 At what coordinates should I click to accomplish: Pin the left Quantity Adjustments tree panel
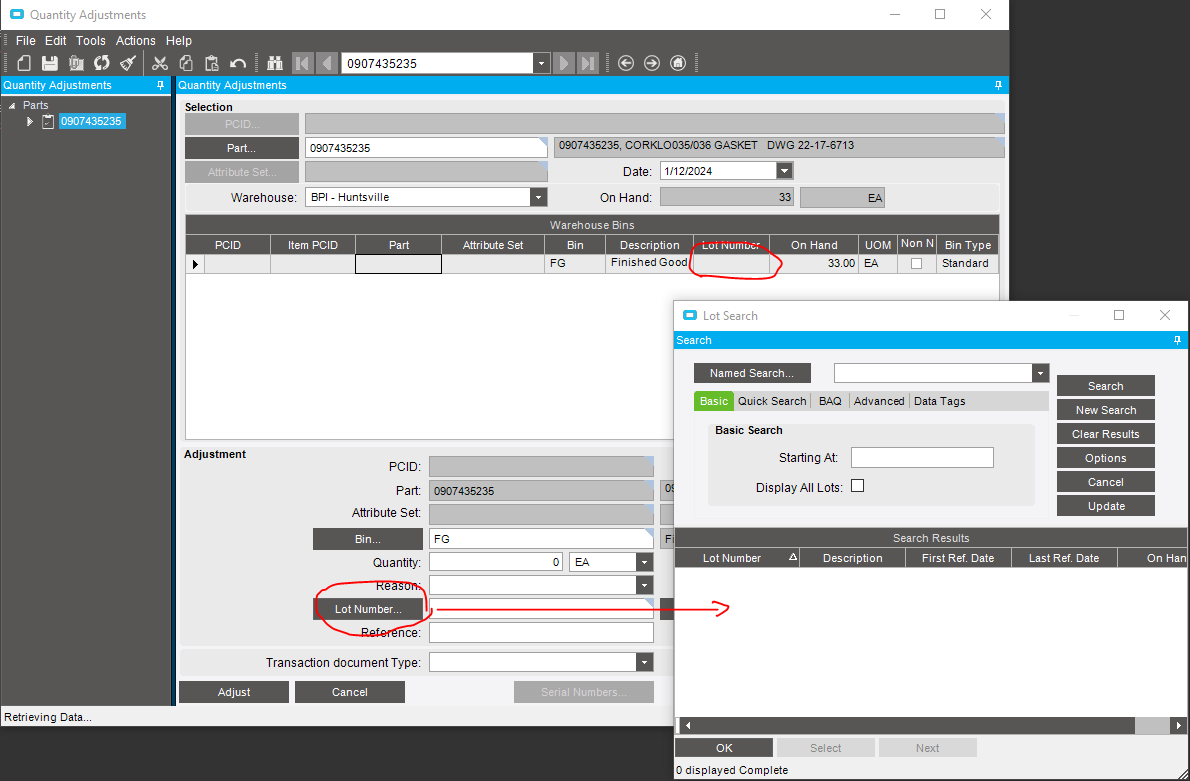(x=160, y=85)
